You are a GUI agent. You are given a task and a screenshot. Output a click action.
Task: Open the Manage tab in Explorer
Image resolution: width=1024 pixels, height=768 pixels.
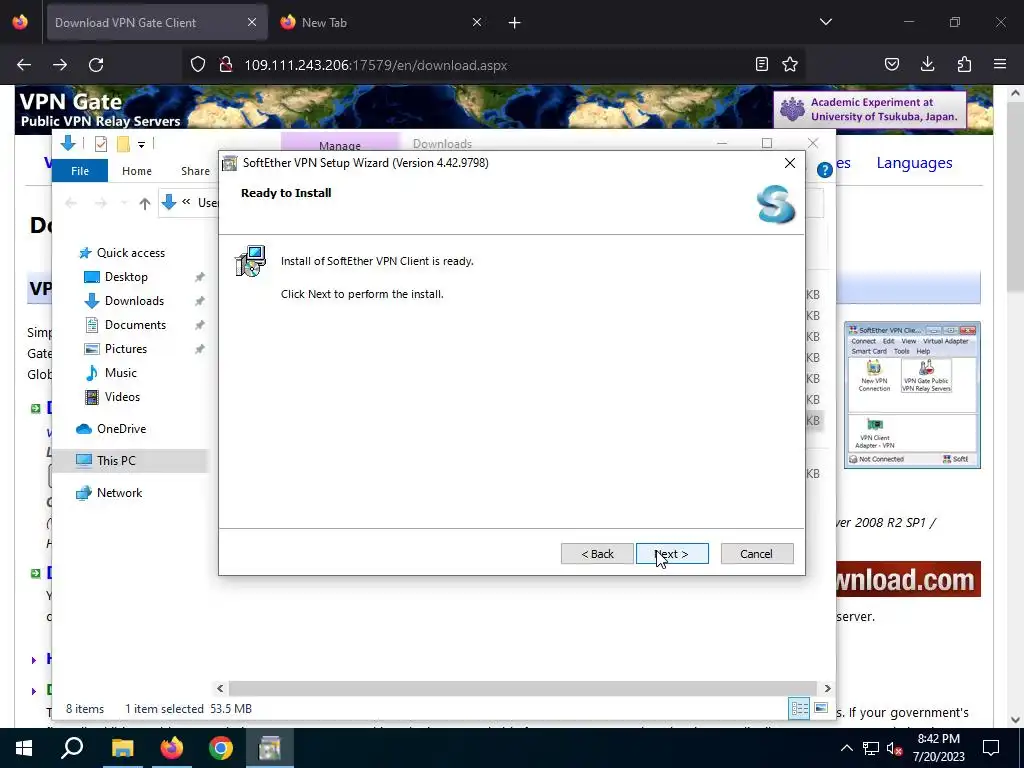(340, 144)
